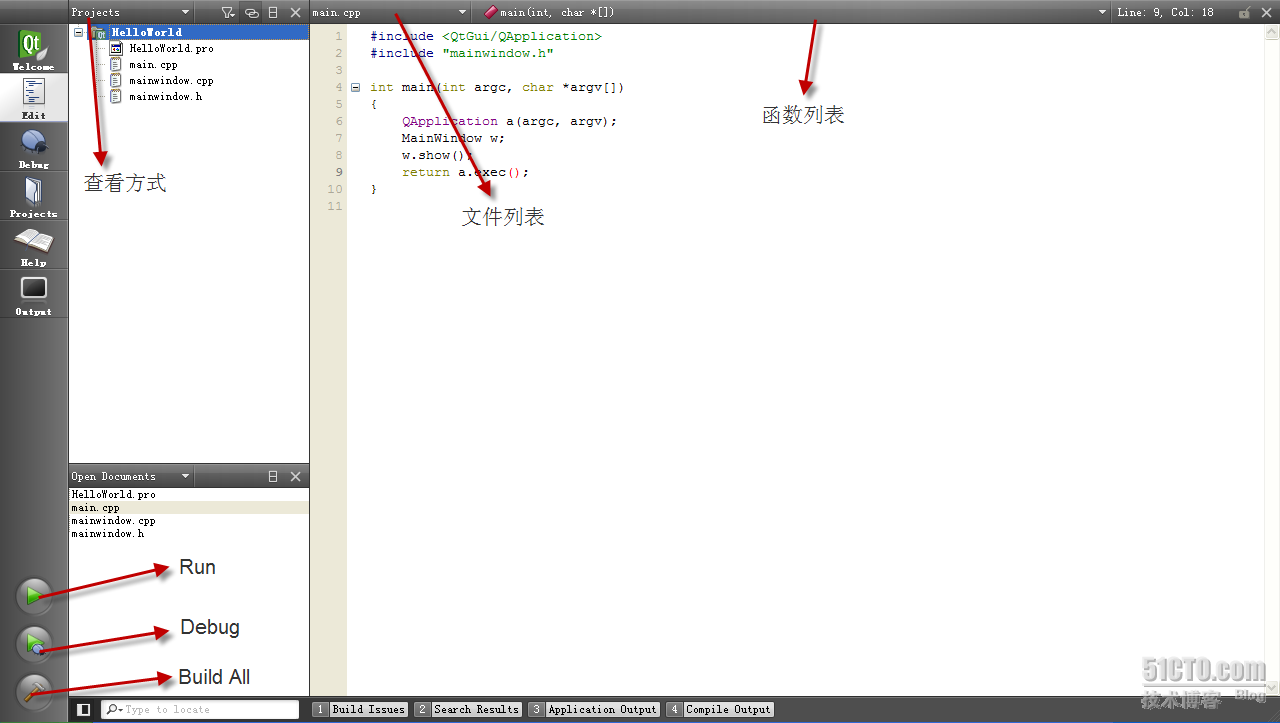Toggle the sidebar visibility button

point(84,709)
